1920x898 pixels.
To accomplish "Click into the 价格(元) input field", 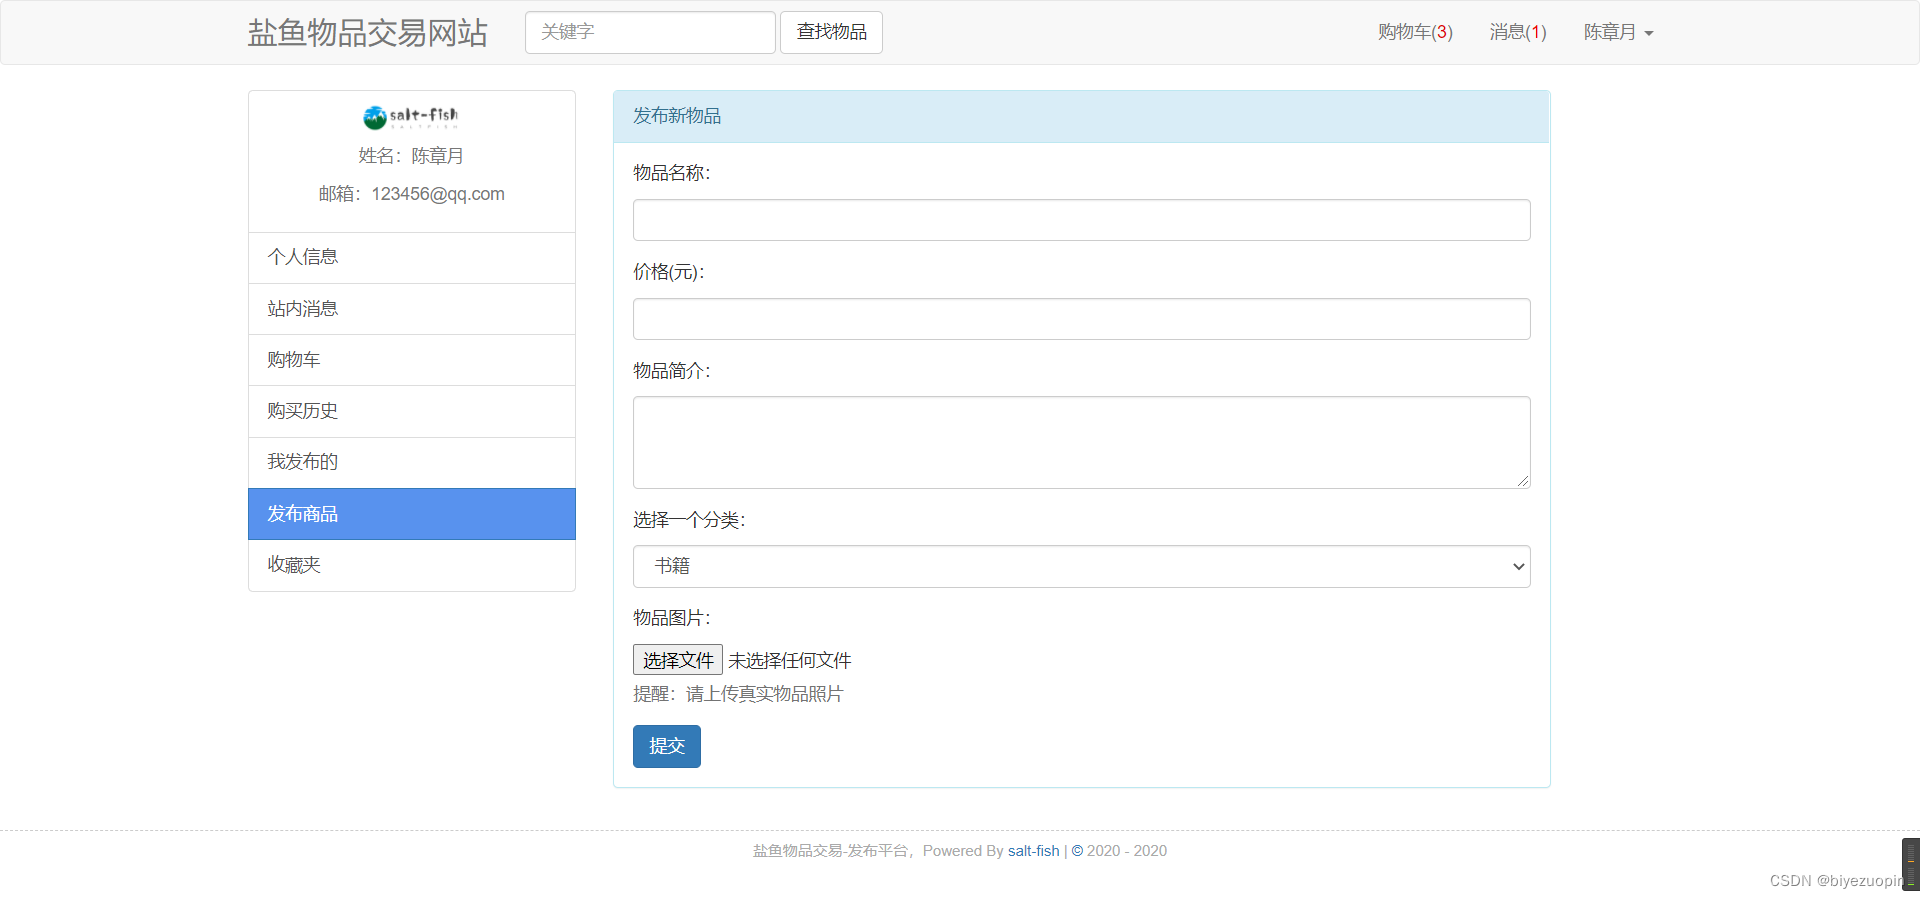I will pos(1081,319).
